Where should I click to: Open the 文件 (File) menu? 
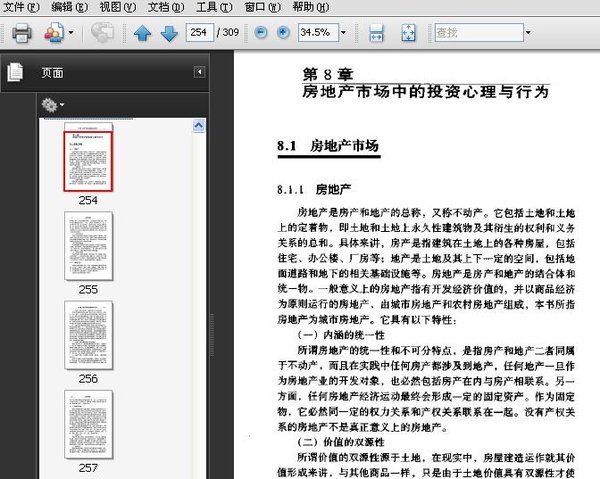(x=22, y=7)
